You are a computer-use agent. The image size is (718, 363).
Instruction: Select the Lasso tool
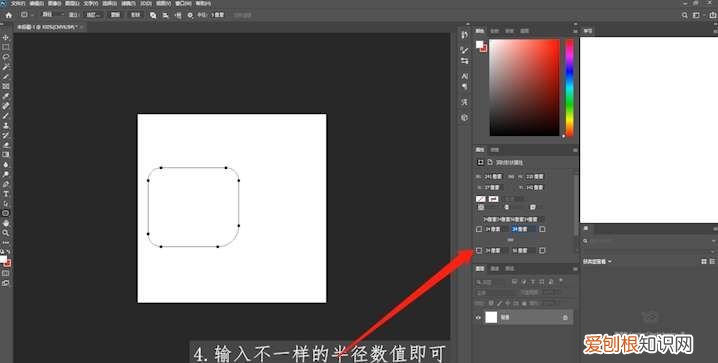pos(6,57)
